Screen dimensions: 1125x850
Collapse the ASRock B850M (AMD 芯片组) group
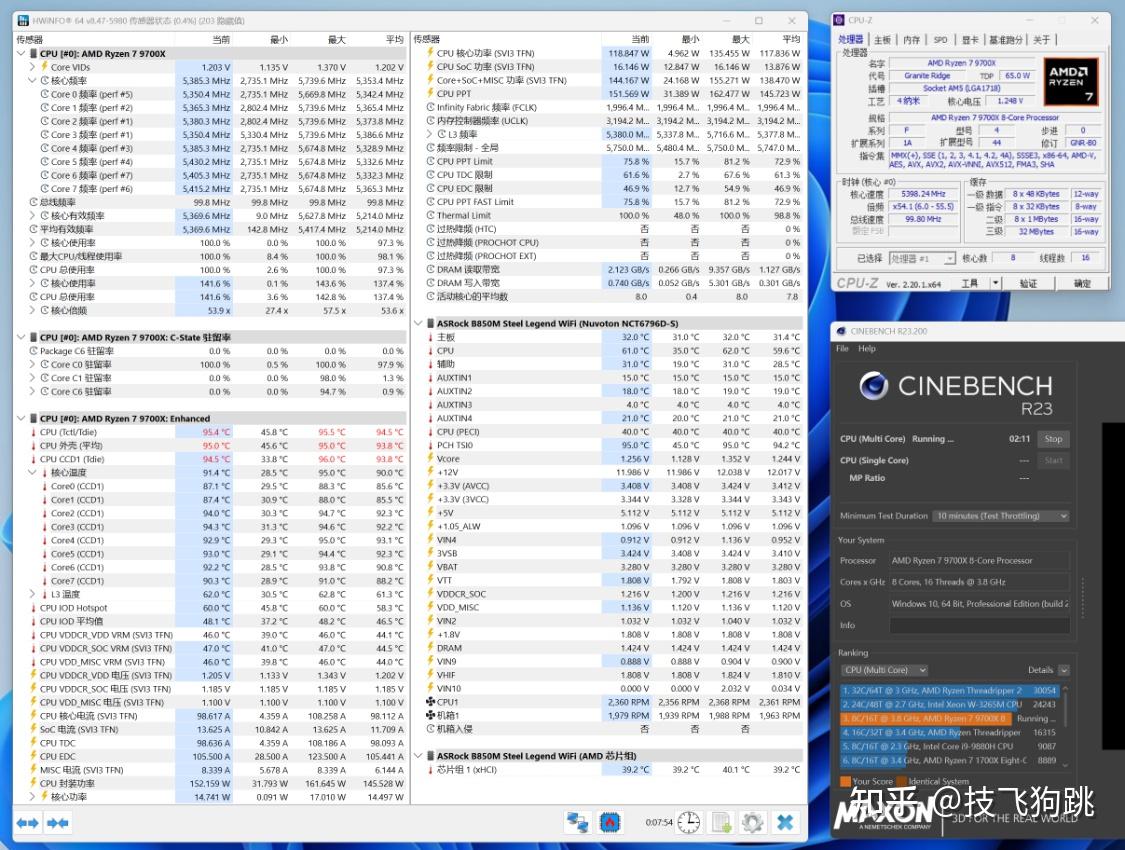pos(418,756)
